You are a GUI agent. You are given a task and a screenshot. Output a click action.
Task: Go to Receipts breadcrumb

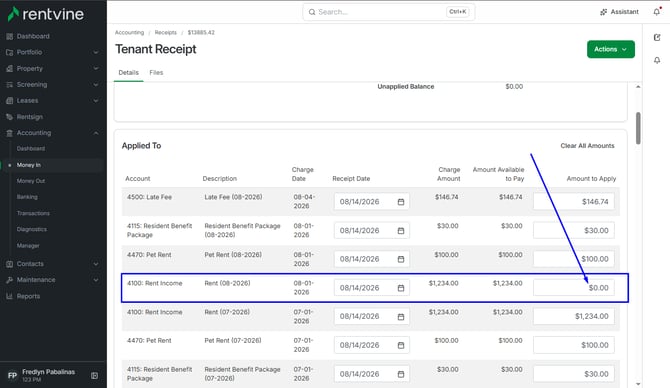(x=165, y=32)
